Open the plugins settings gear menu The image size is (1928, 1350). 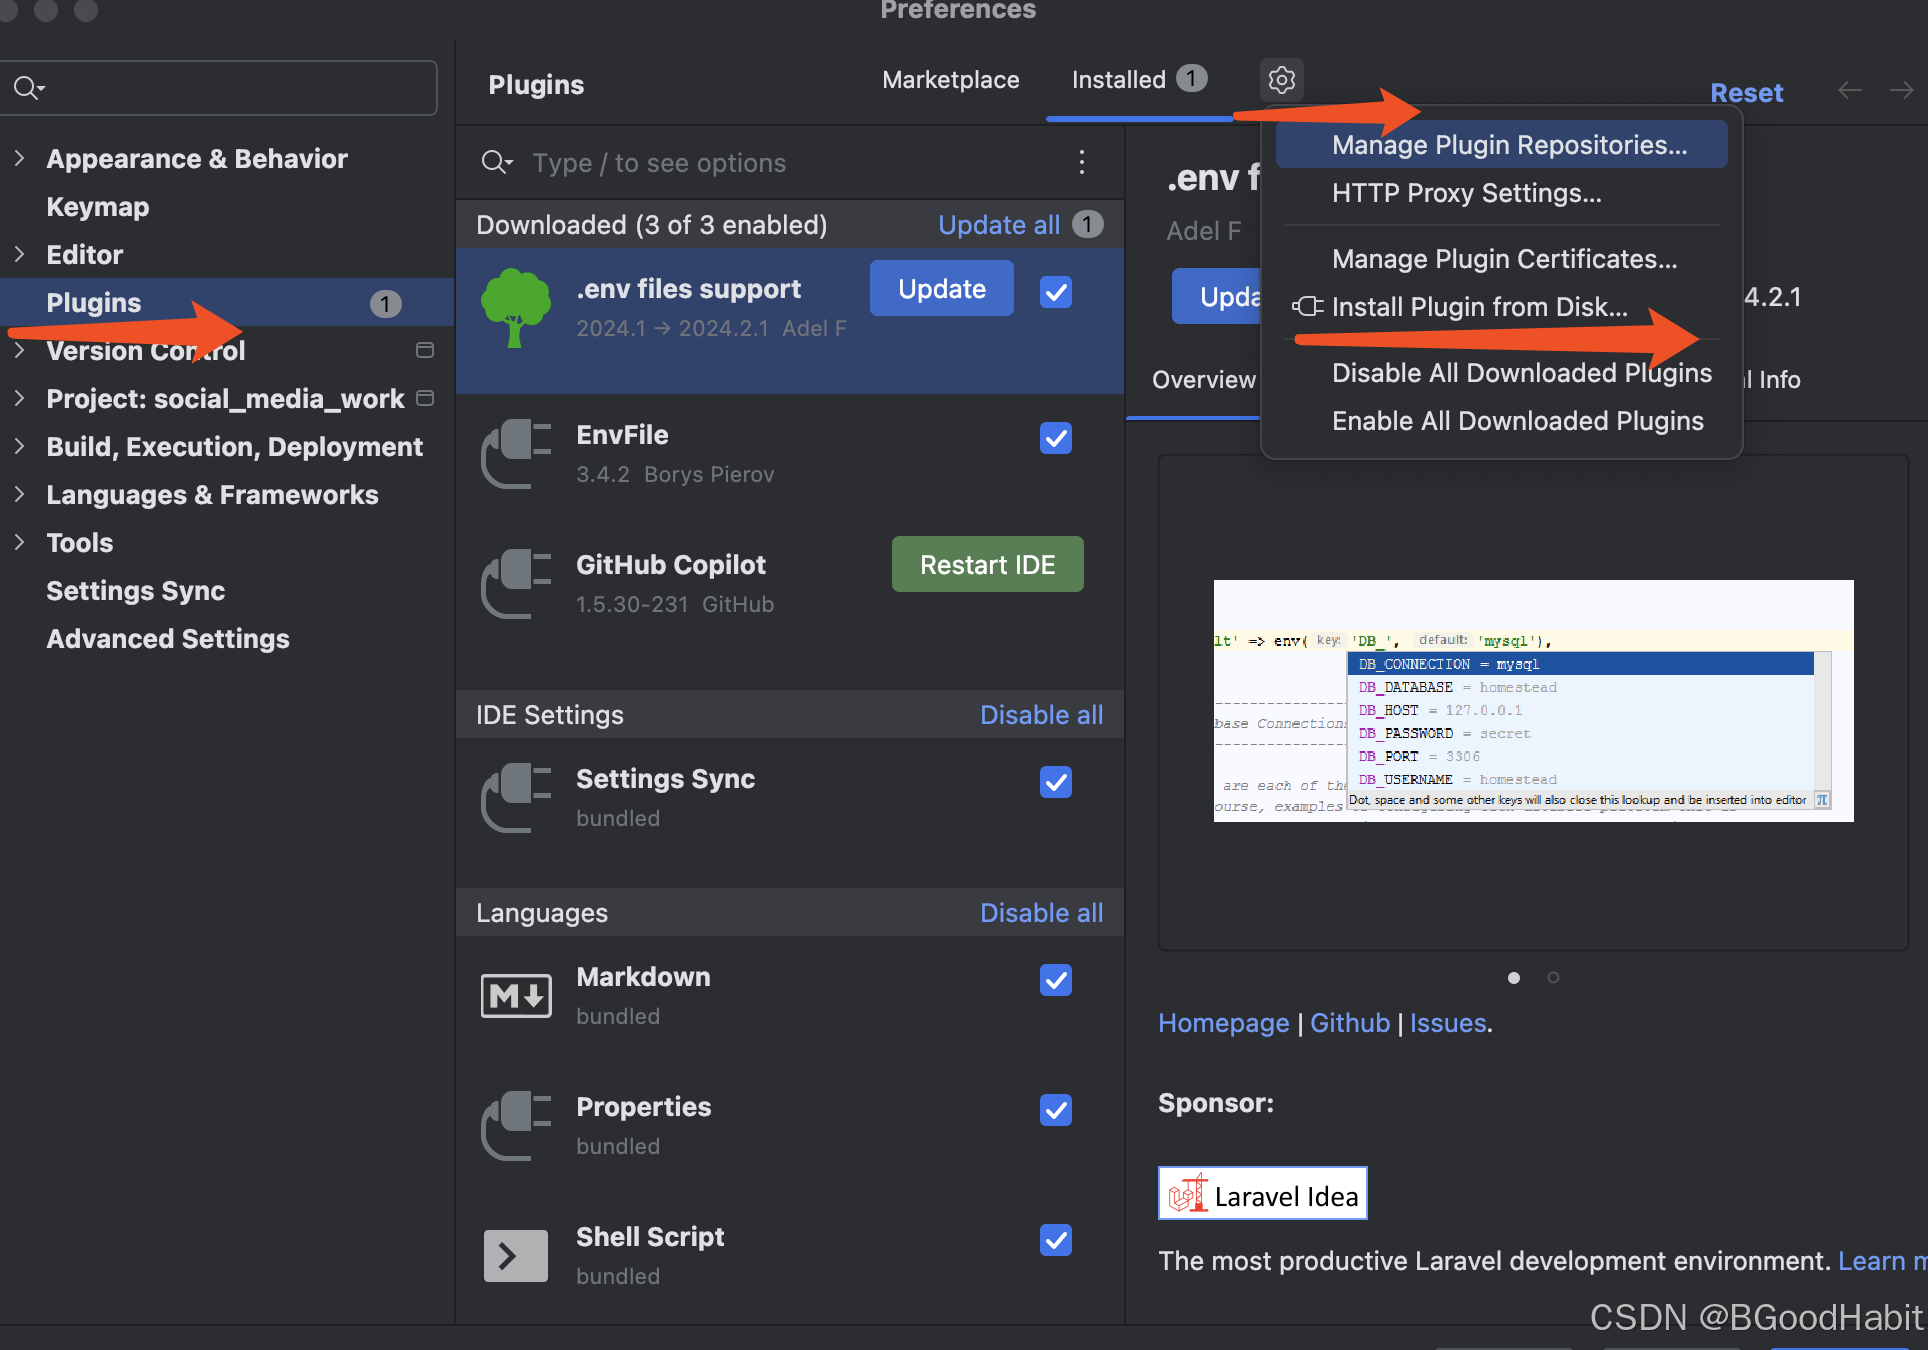pyautogui.click(x=1281, y=79)
